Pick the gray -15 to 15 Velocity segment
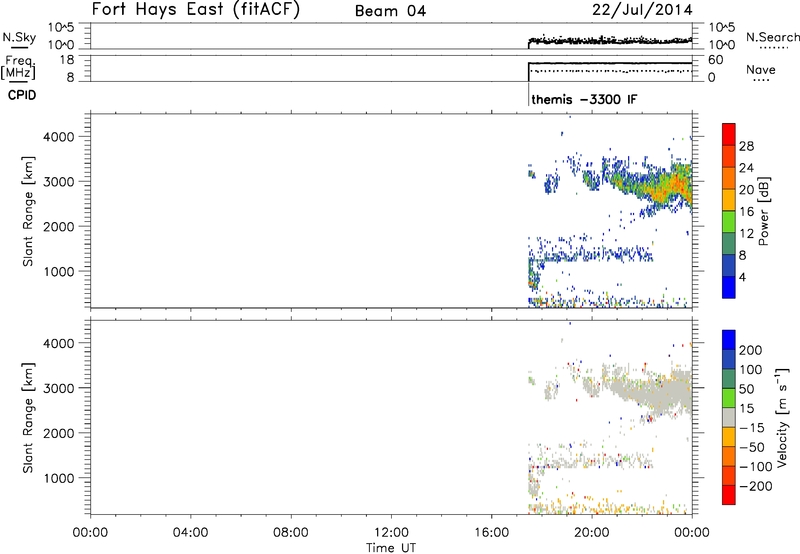800x554 pixels. [729, 418]
